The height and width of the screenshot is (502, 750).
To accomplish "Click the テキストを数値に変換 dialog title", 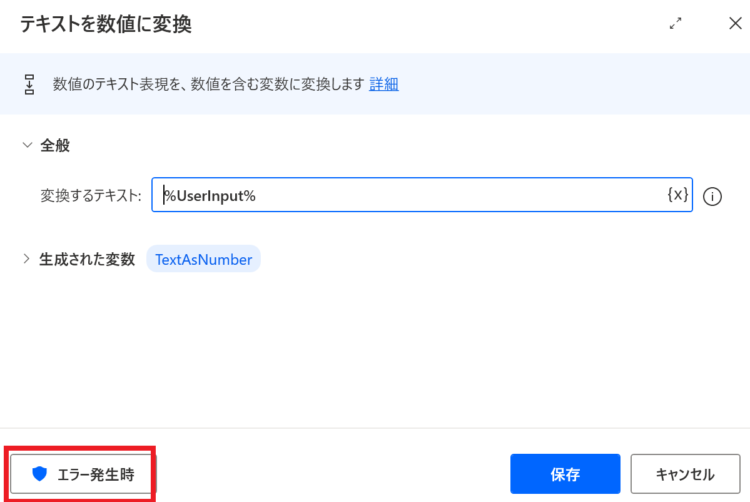I will point(106,23).
